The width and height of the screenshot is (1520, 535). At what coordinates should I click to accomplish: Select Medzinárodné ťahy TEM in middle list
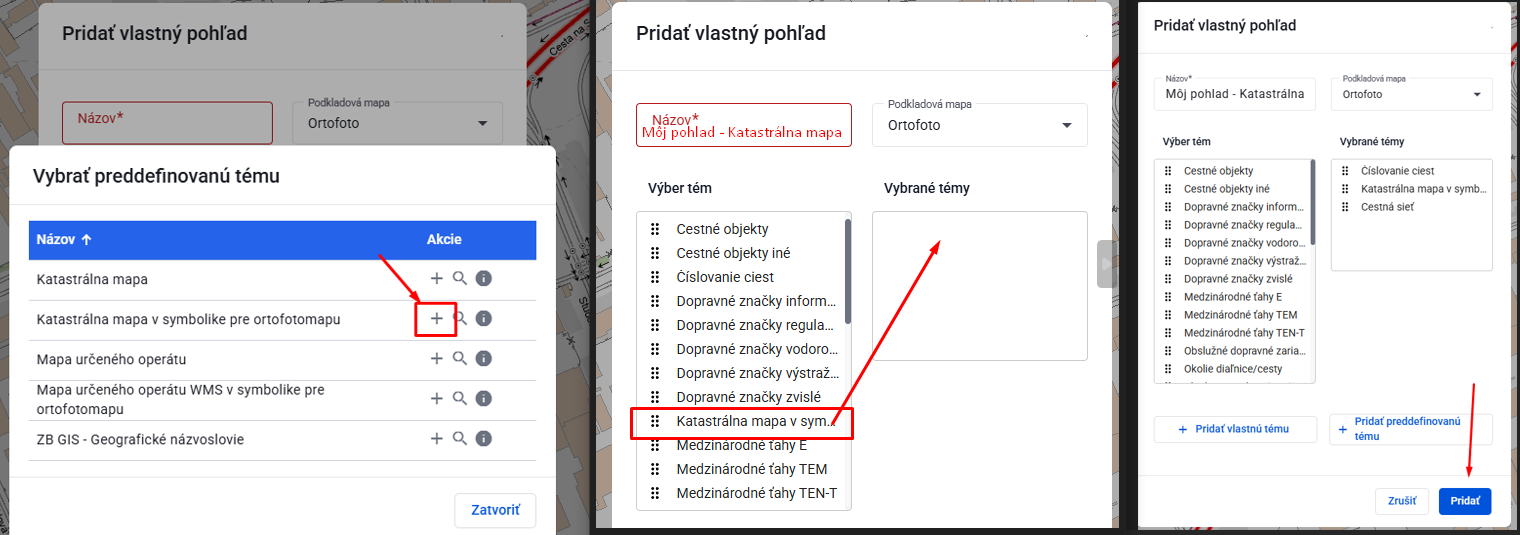click(751, 469)
